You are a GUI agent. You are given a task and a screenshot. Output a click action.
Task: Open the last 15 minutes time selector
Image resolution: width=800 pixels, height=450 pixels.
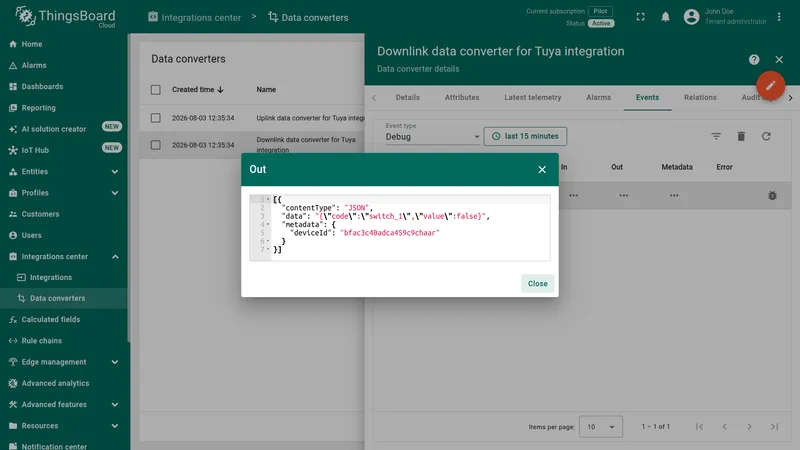(525, 136)
